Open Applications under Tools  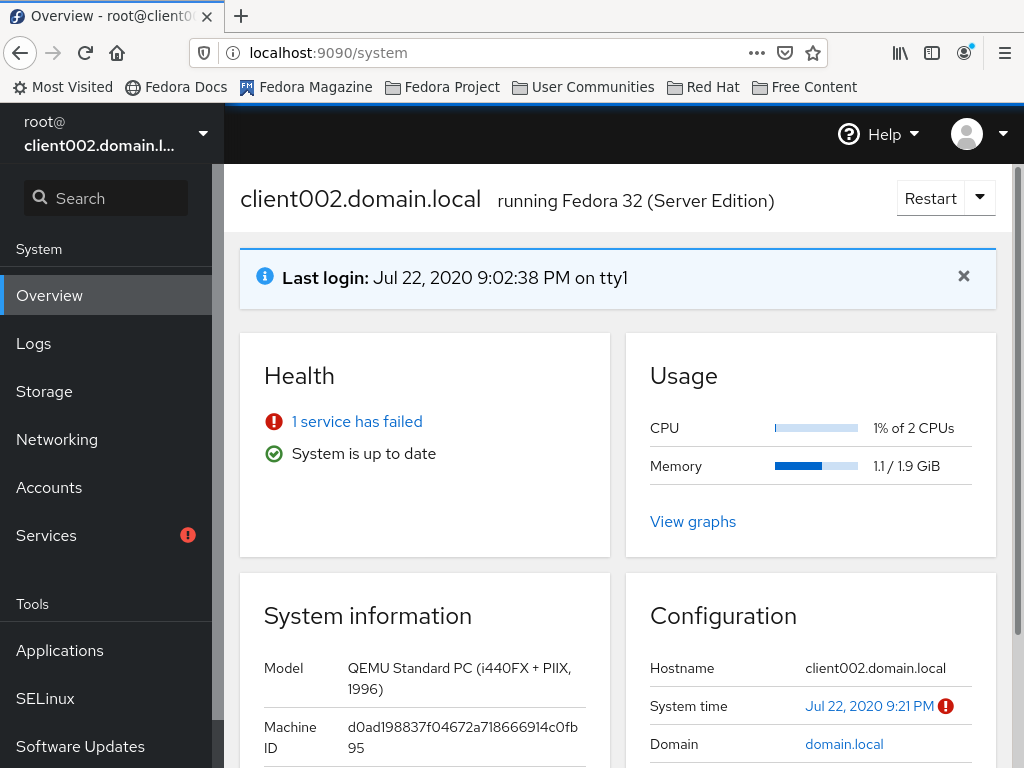pyautogui.click(x=106, y=650)
